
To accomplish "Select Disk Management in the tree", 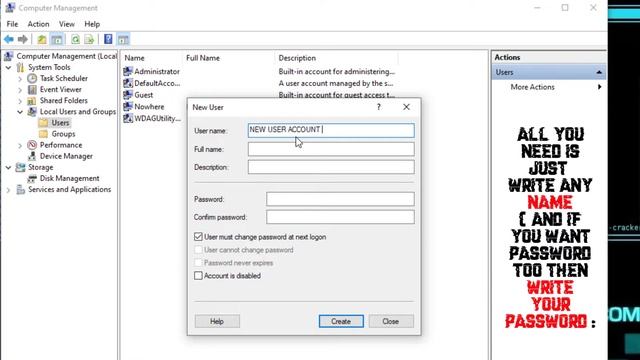I will coord(69,178).
